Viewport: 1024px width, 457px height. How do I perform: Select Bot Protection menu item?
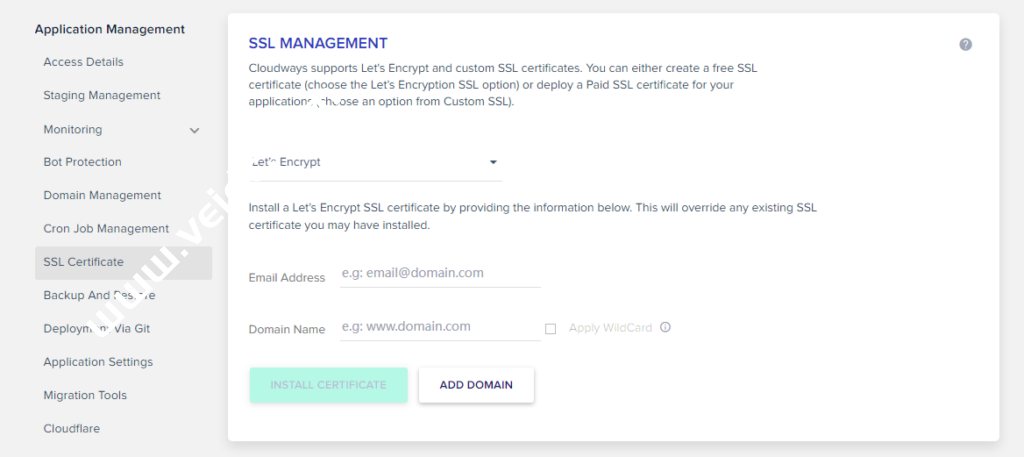pyautogui.click(x=83, y=162)
